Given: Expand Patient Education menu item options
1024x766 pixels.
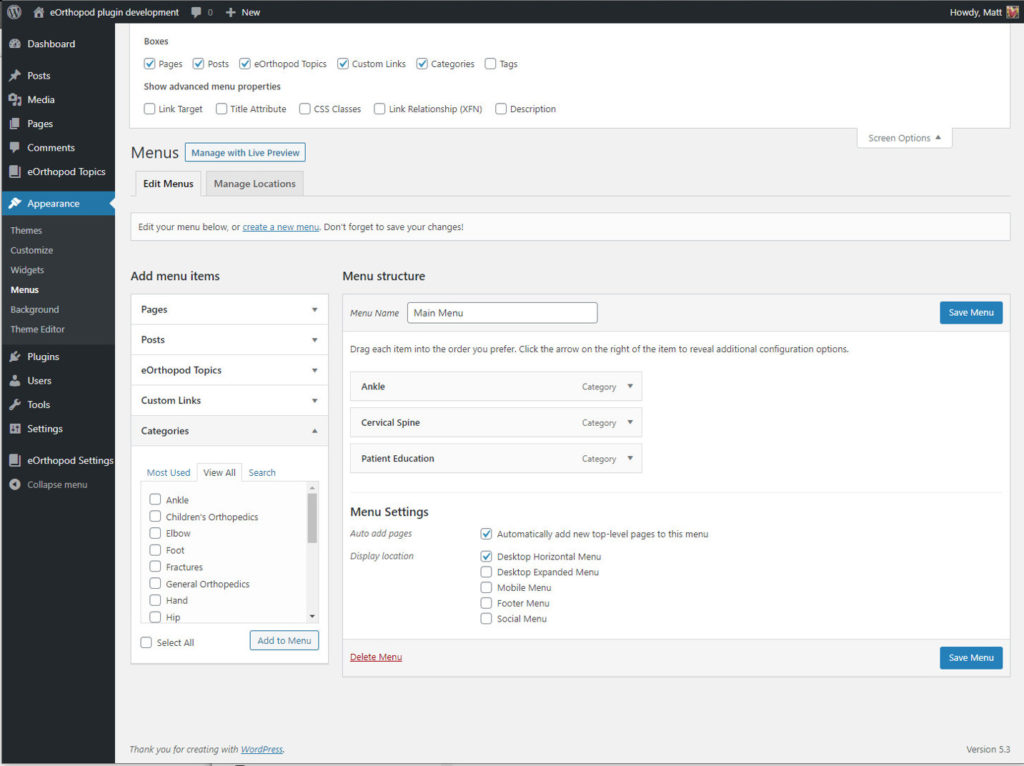Looking at the screenshot, I should 630,458.
